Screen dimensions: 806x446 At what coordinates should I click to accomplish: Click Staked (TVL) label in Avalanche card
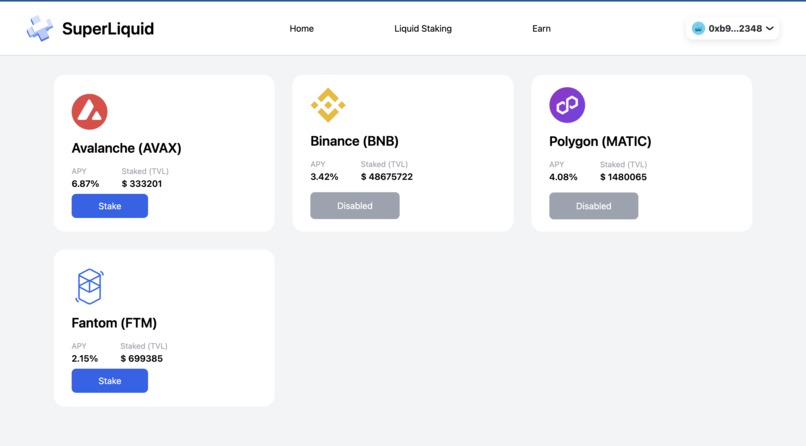[x=145, y=171]
